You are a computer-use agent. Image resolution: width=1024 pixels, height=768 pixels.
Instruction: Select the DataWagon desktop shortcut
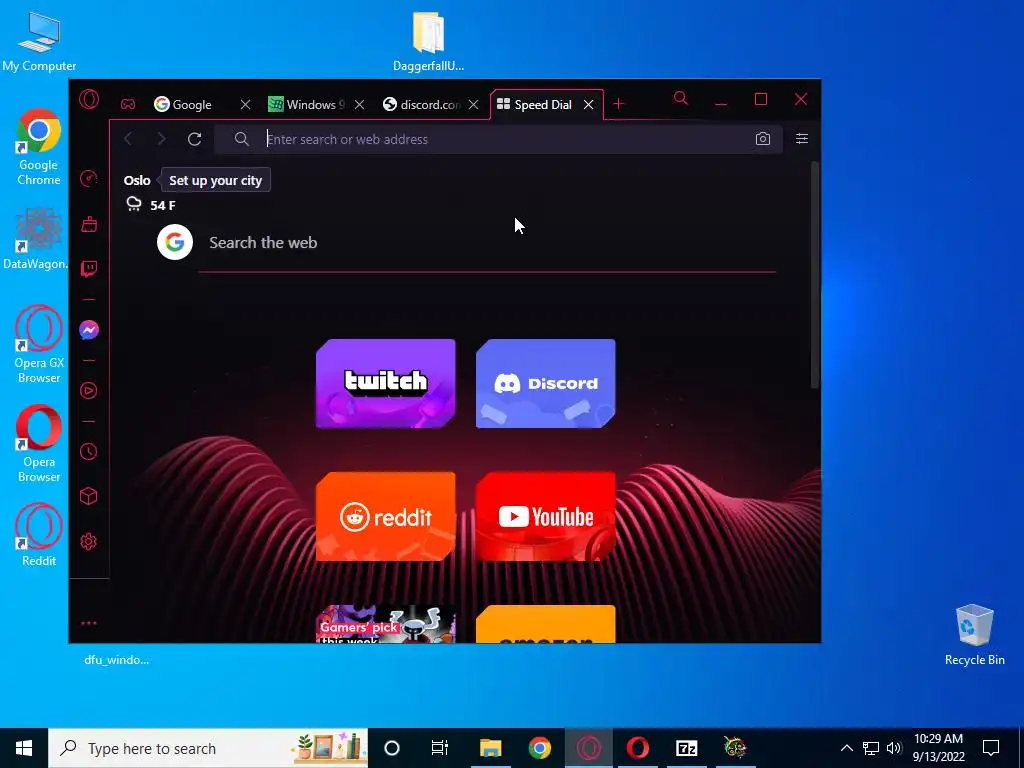(36, 238)
